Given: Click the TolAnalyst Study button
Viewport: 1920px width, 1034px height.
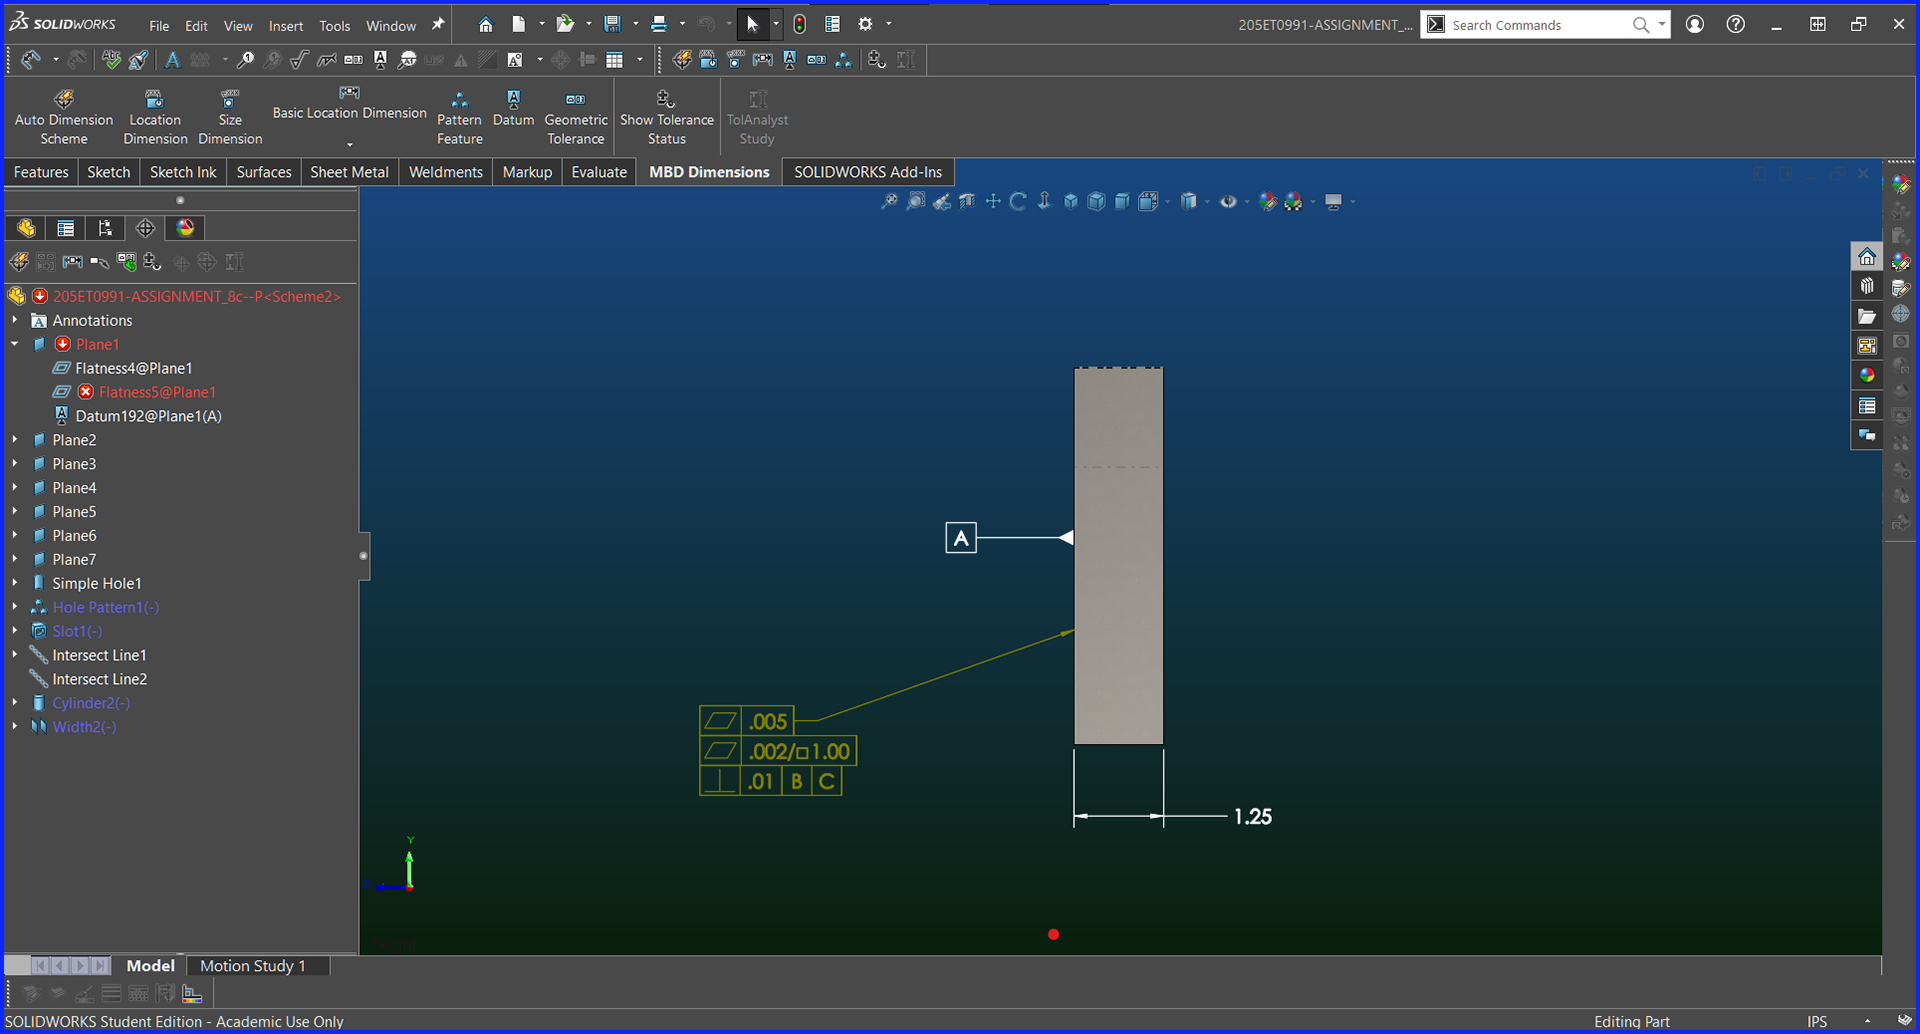Looking at the screenshot, I should click(x=757, y=117).
